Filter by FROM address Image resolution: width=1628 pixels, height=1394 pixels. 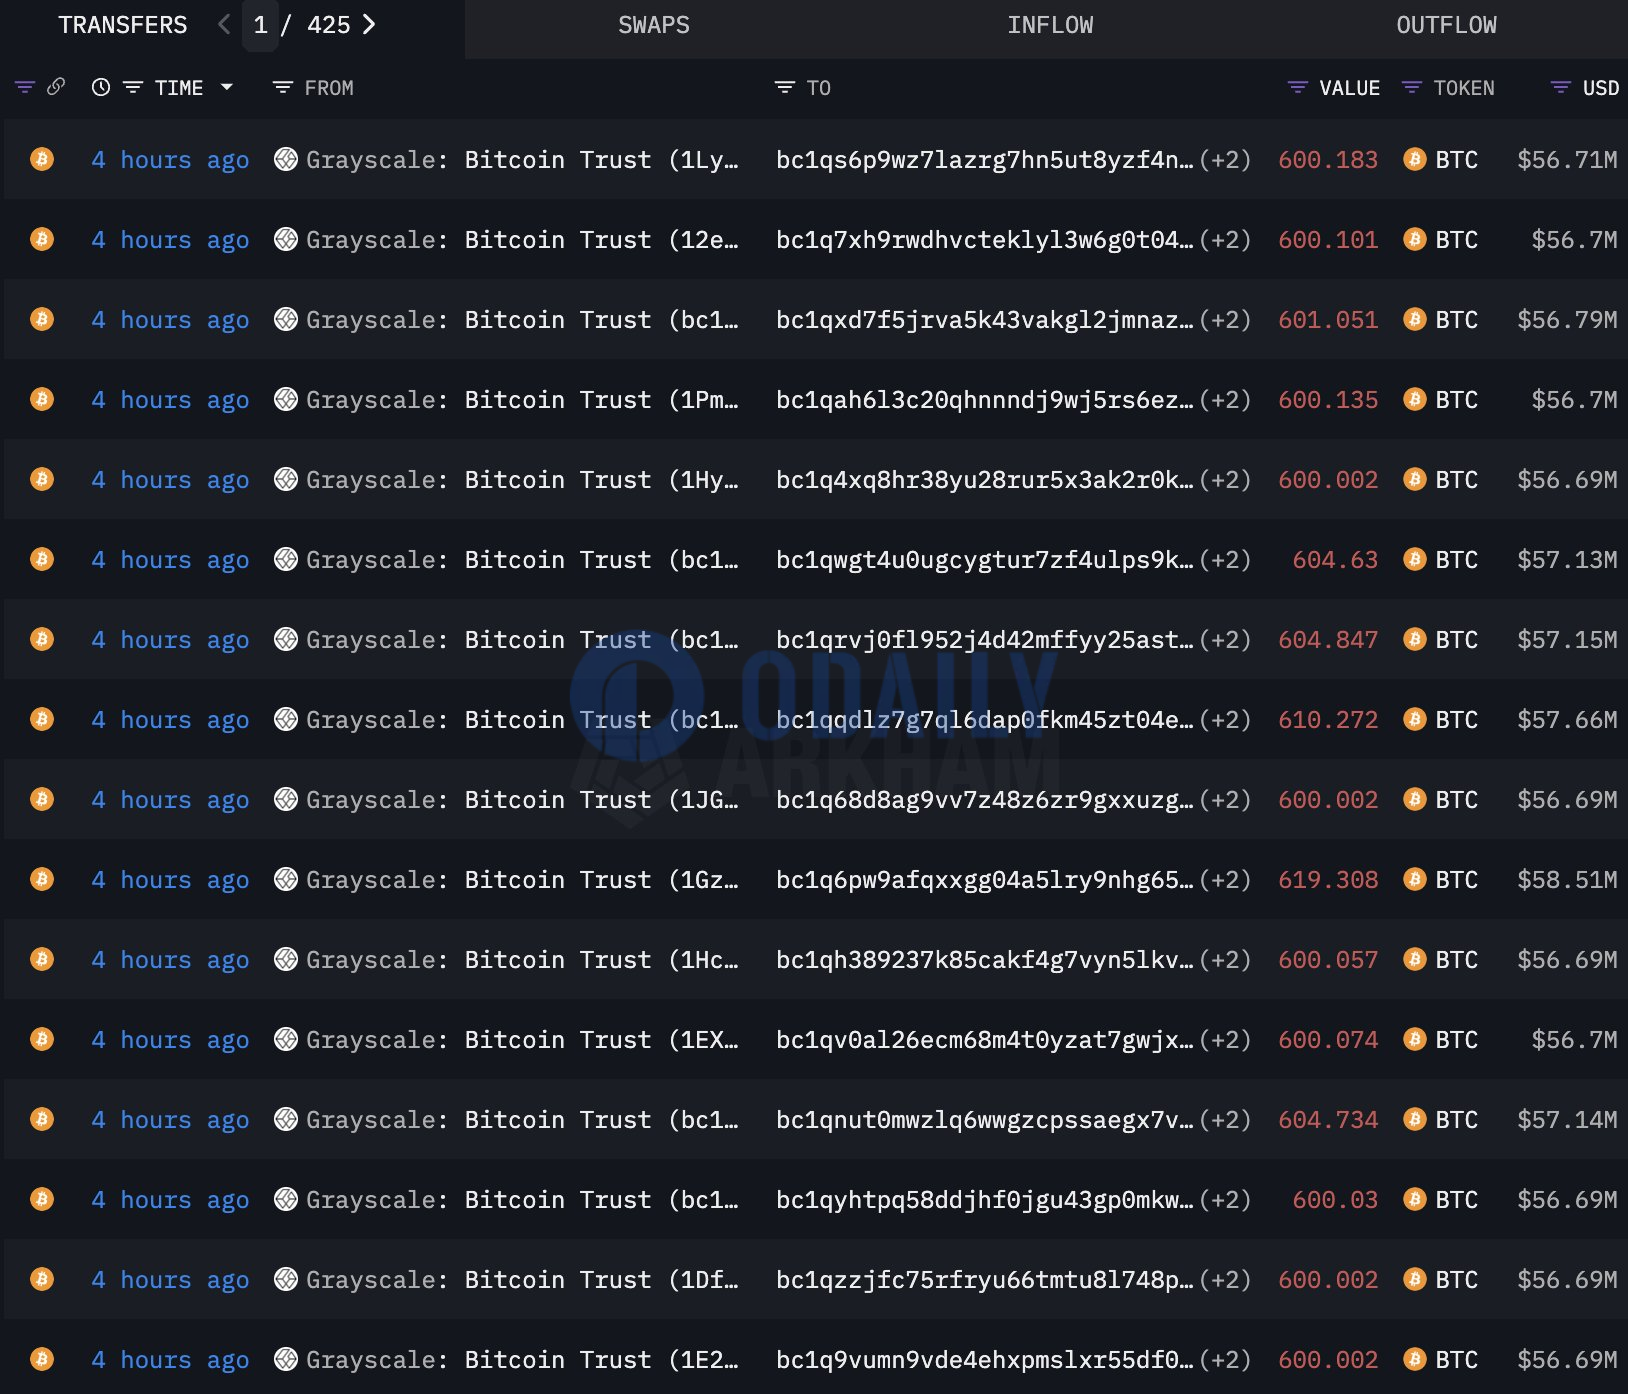coord(283,88)
